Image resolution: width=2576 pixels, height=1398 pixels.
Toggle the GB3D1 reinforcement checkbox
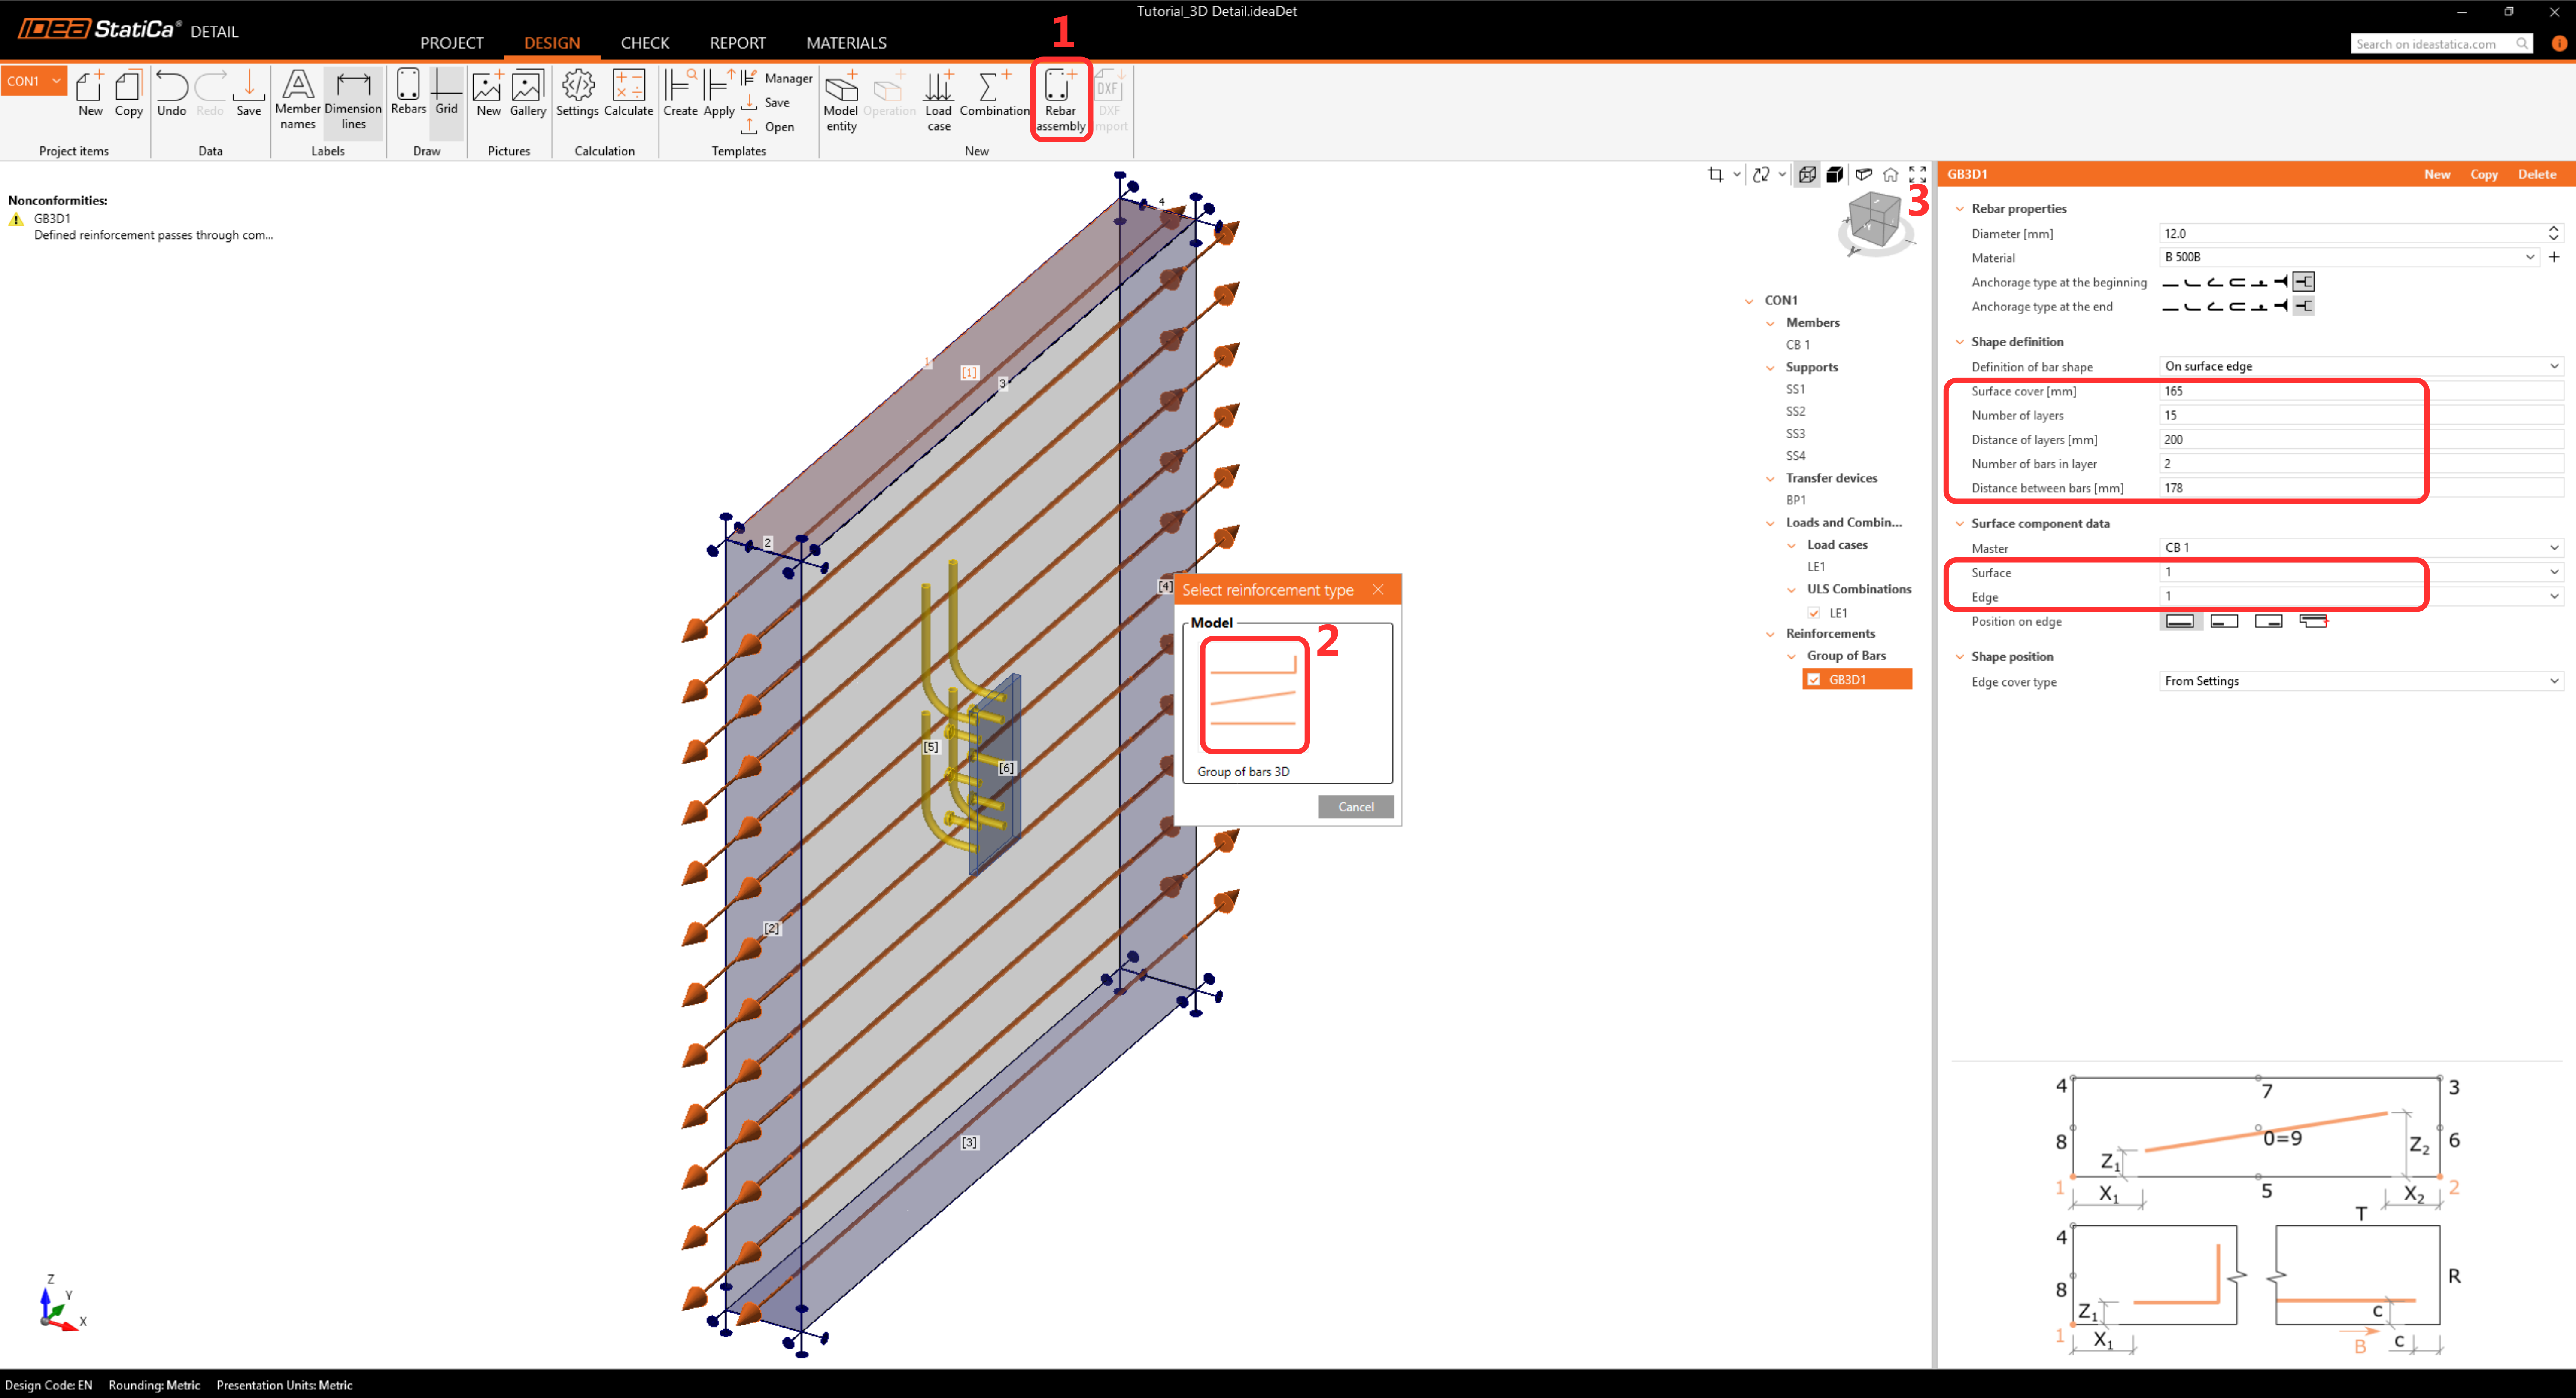point(1814,679)
